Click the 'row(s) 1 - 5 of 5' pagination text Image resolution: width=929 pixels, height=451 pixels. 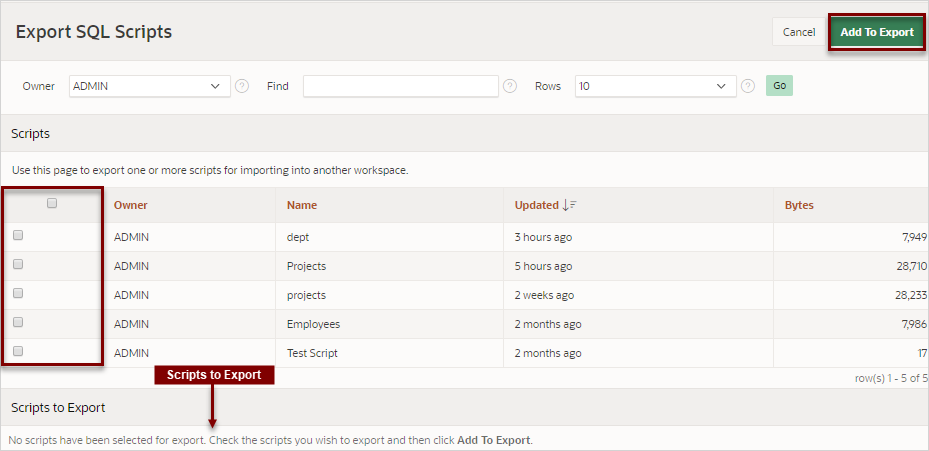(x=891, y=378)
